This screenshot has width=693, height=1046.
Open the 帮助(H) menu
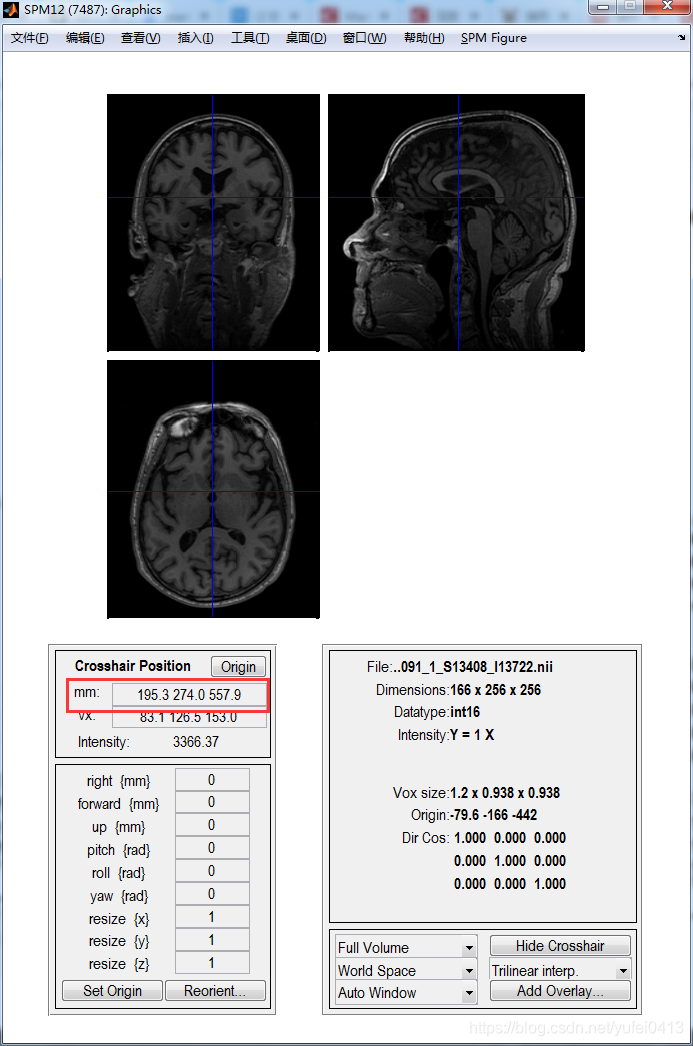pos(424,38)
